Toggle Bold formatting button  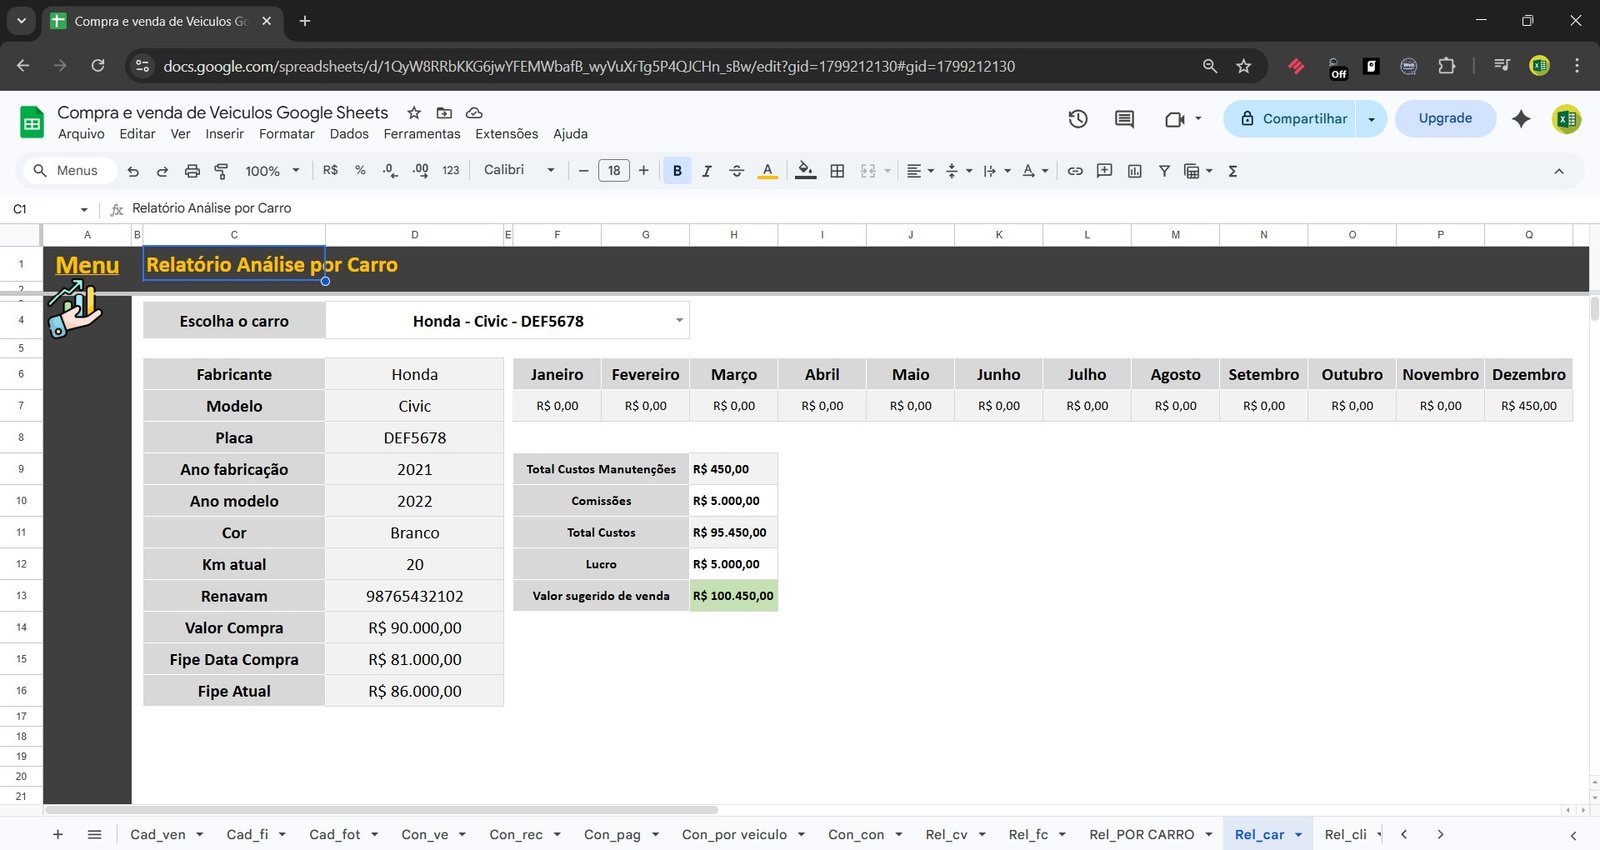pyautogui.click(x=677, y=171)
